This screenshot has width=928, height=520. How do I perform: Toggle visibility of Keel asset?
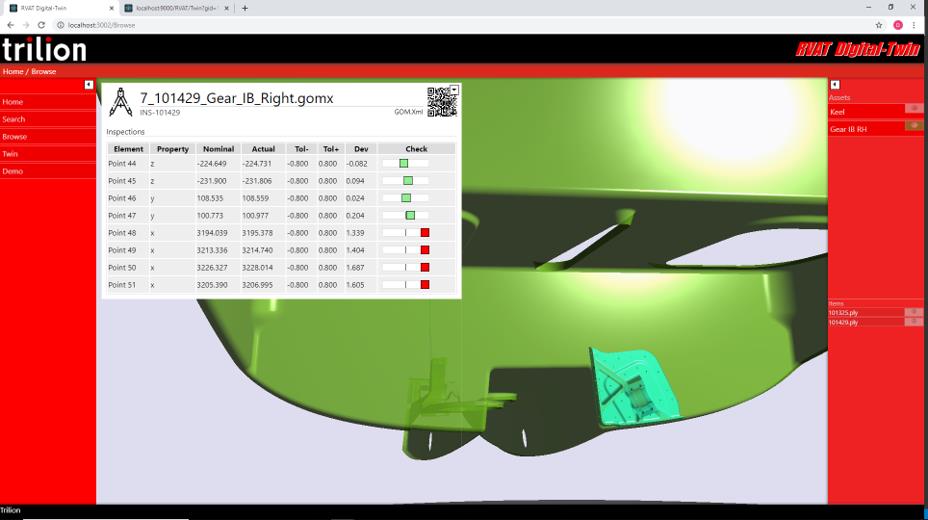(914, 109)
